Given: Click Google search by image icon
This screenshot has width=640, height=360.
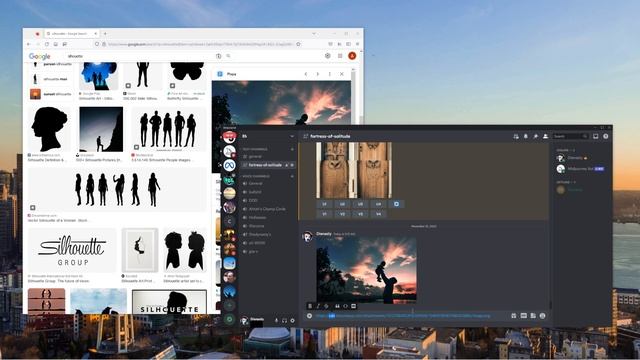Looking at the screenshot, I should pos(218,56).
